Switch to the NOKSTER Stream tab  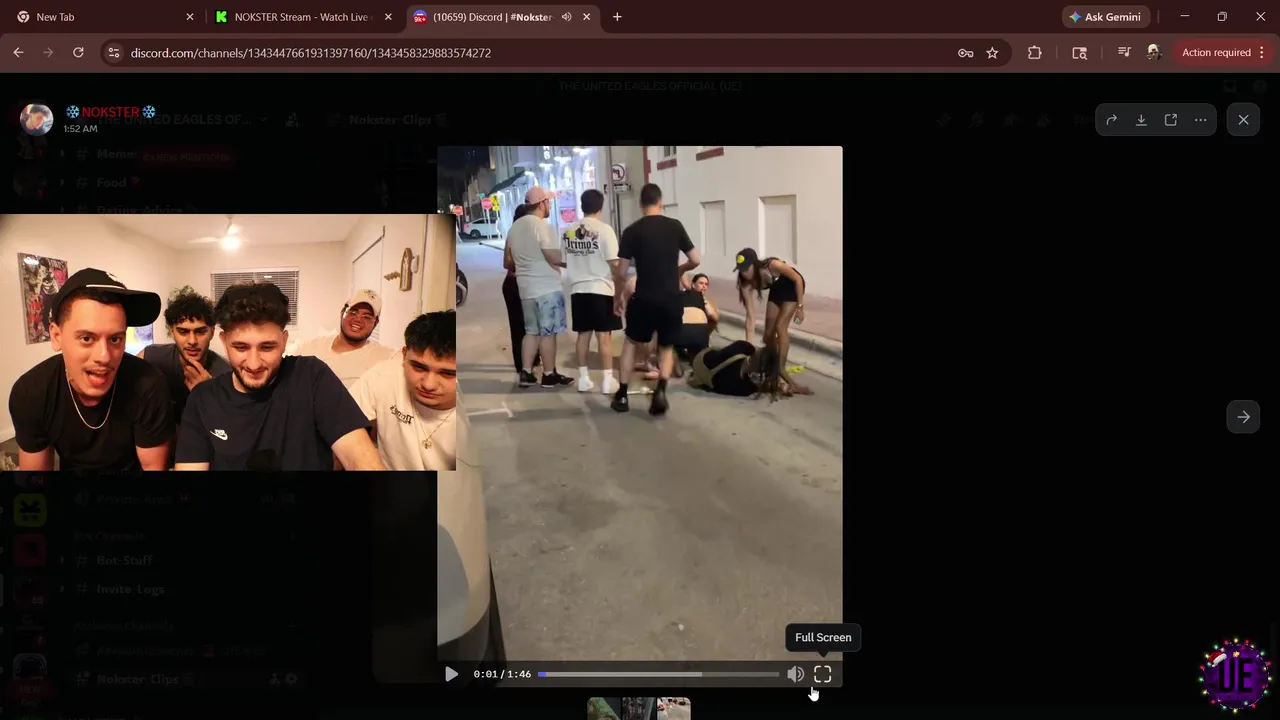click(302, 17)
